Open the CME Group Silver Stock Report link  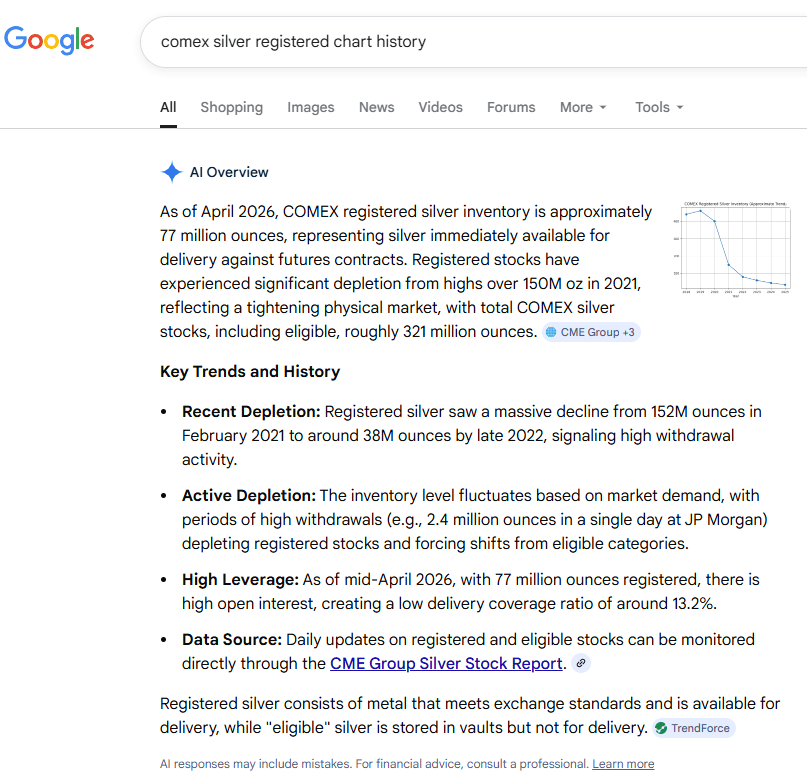click(x=446, y=663)
